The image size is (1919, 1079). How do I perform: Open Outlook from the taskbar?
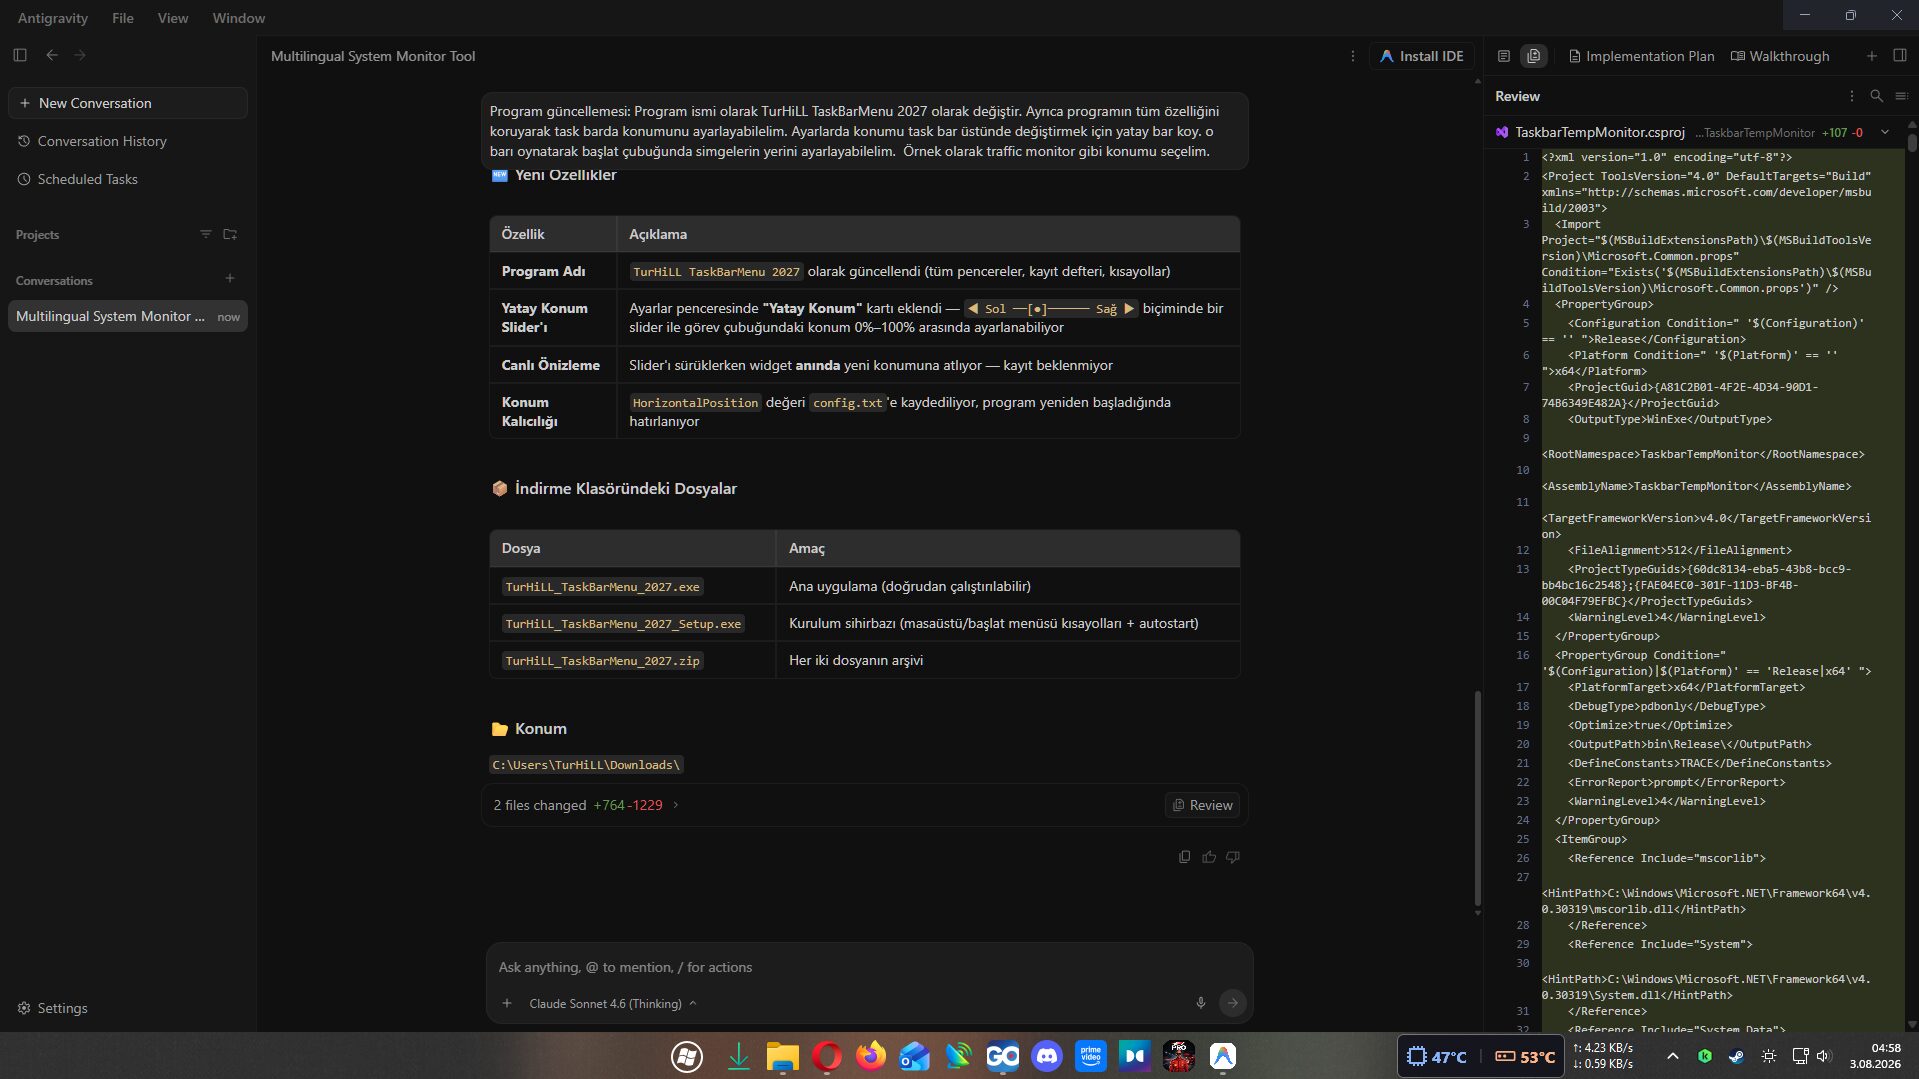point(915,1056)
